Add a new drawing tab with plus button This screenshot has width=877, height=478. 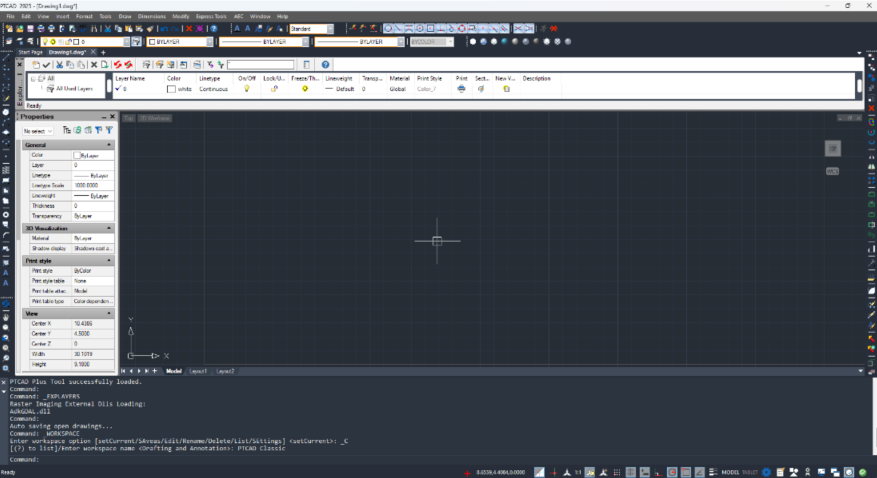pyautogui.click(x=103, y=52)
